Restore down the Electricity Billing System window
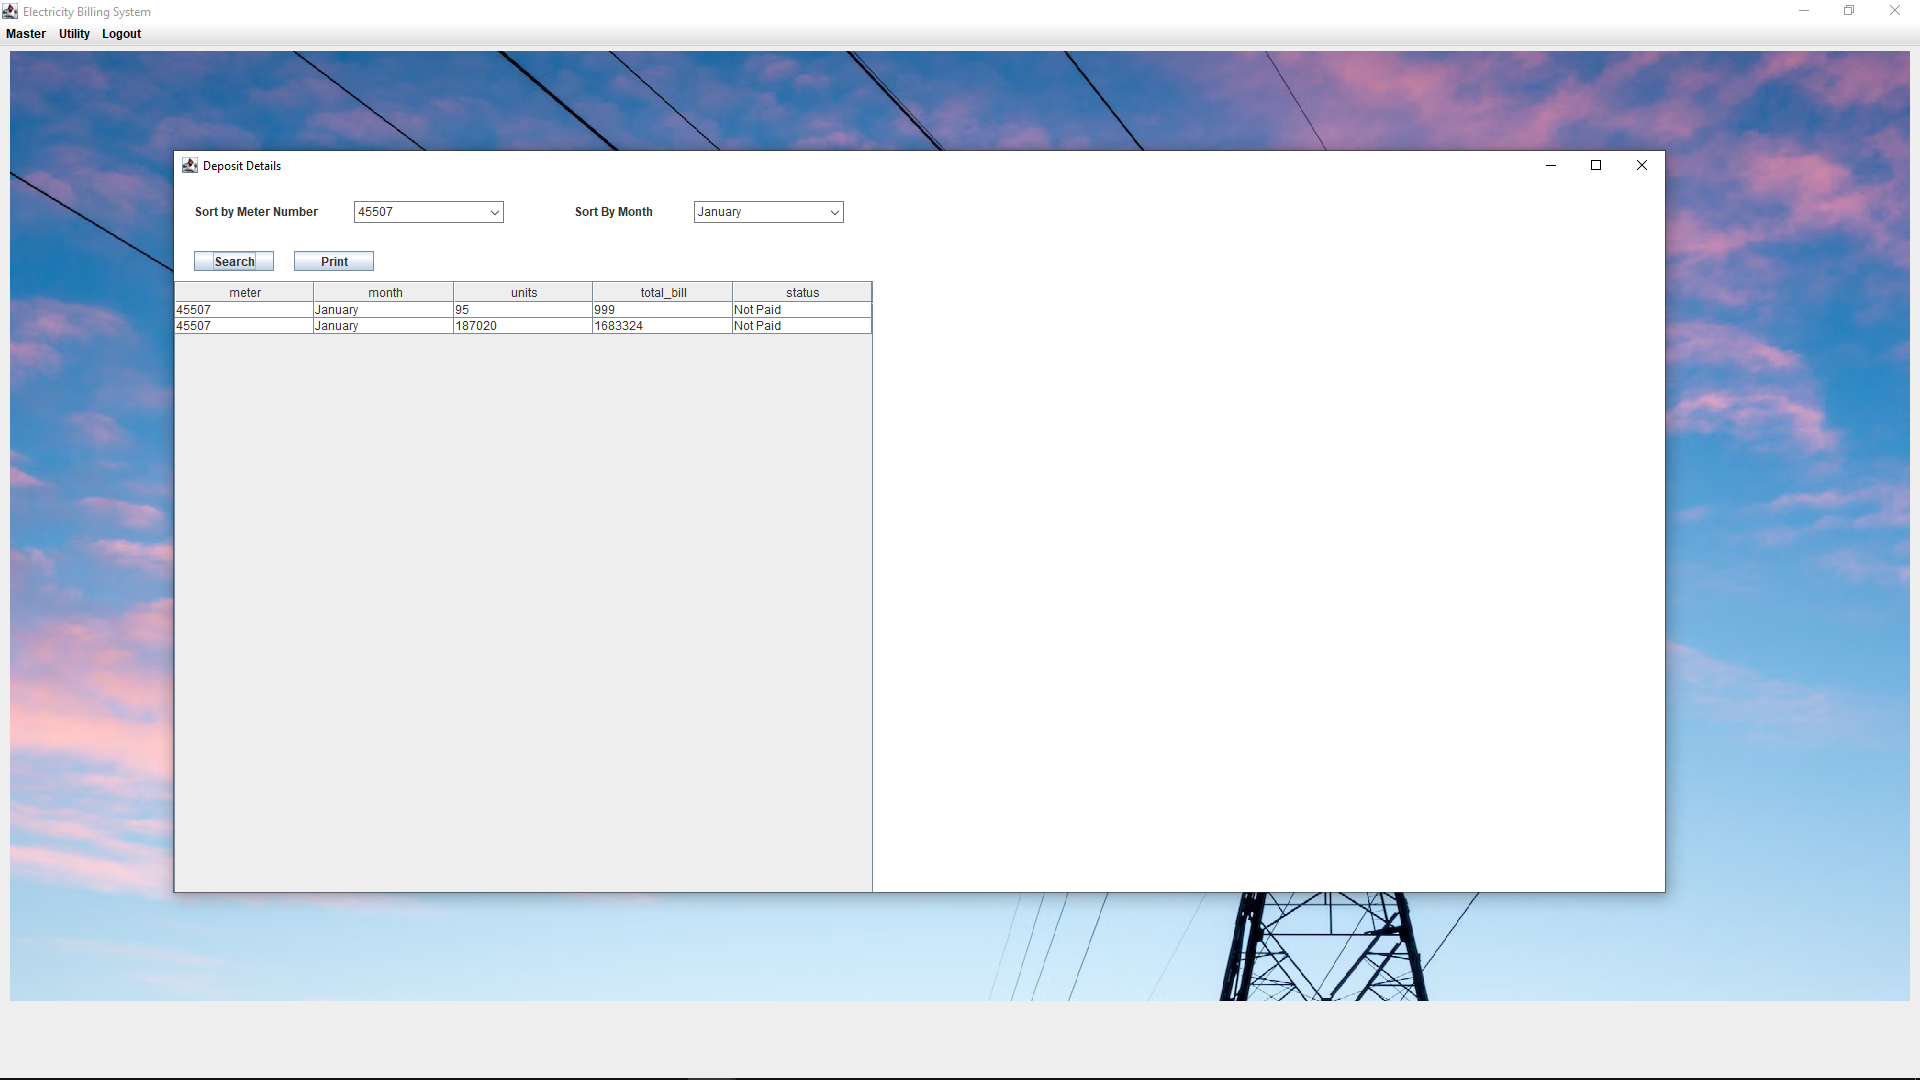This screenshot has height=1080, width=1920. [x=1849, y=11]
